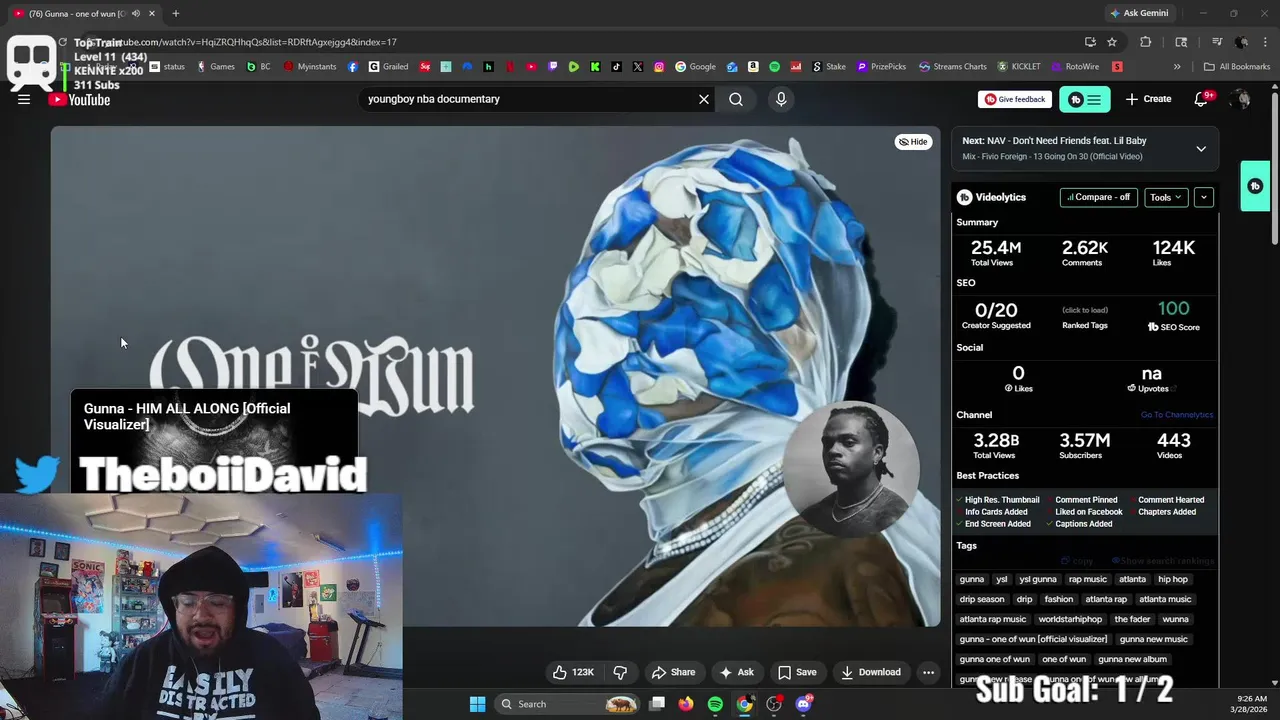Open Spotify from taskbar
The height and width of the screenshot is (720, 1280).
pos(715,704)
